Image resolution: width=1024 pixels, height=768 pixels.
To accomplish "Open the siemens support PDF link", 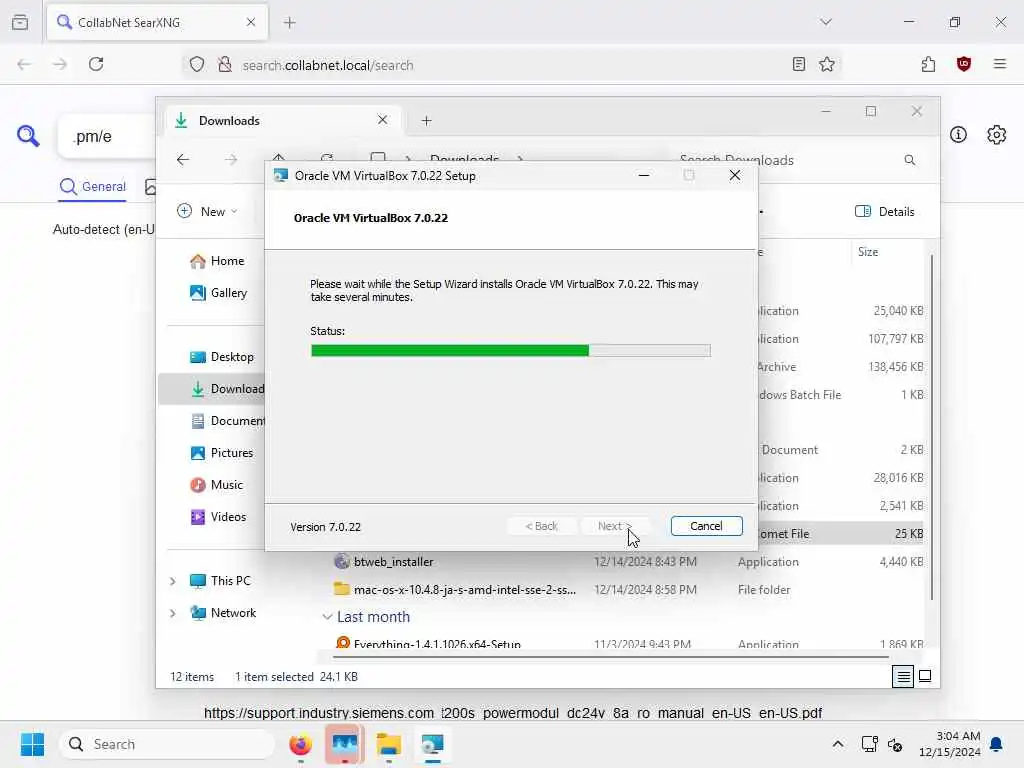I will click(x=513, y=713).
